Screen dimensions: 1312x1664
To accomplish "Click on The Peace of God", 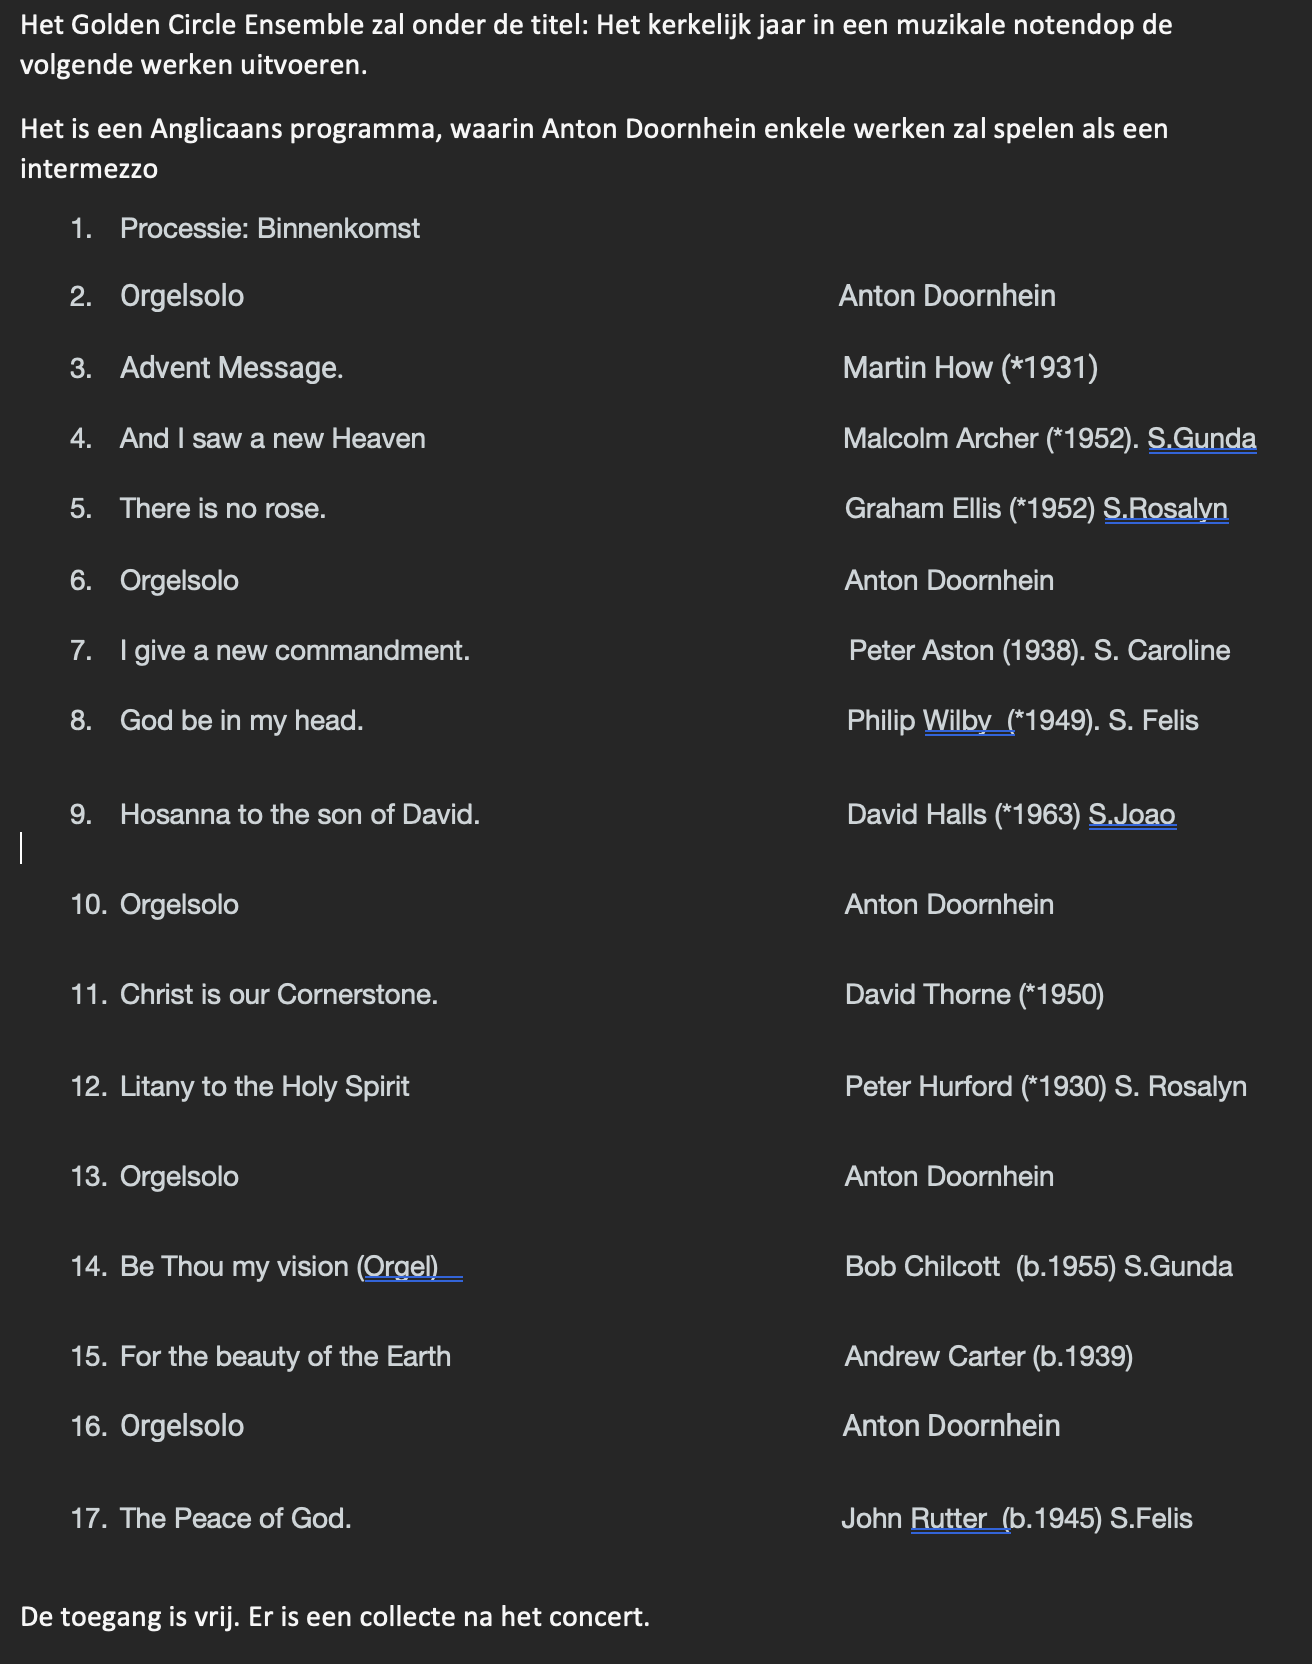I will tap(236, 1518).
